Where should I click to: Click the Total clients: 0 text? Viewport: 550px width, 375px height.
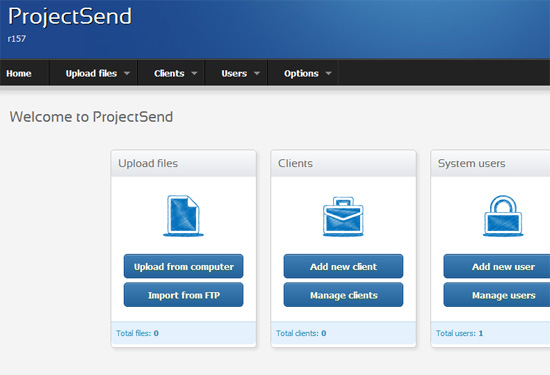click(x=301, y=333)
